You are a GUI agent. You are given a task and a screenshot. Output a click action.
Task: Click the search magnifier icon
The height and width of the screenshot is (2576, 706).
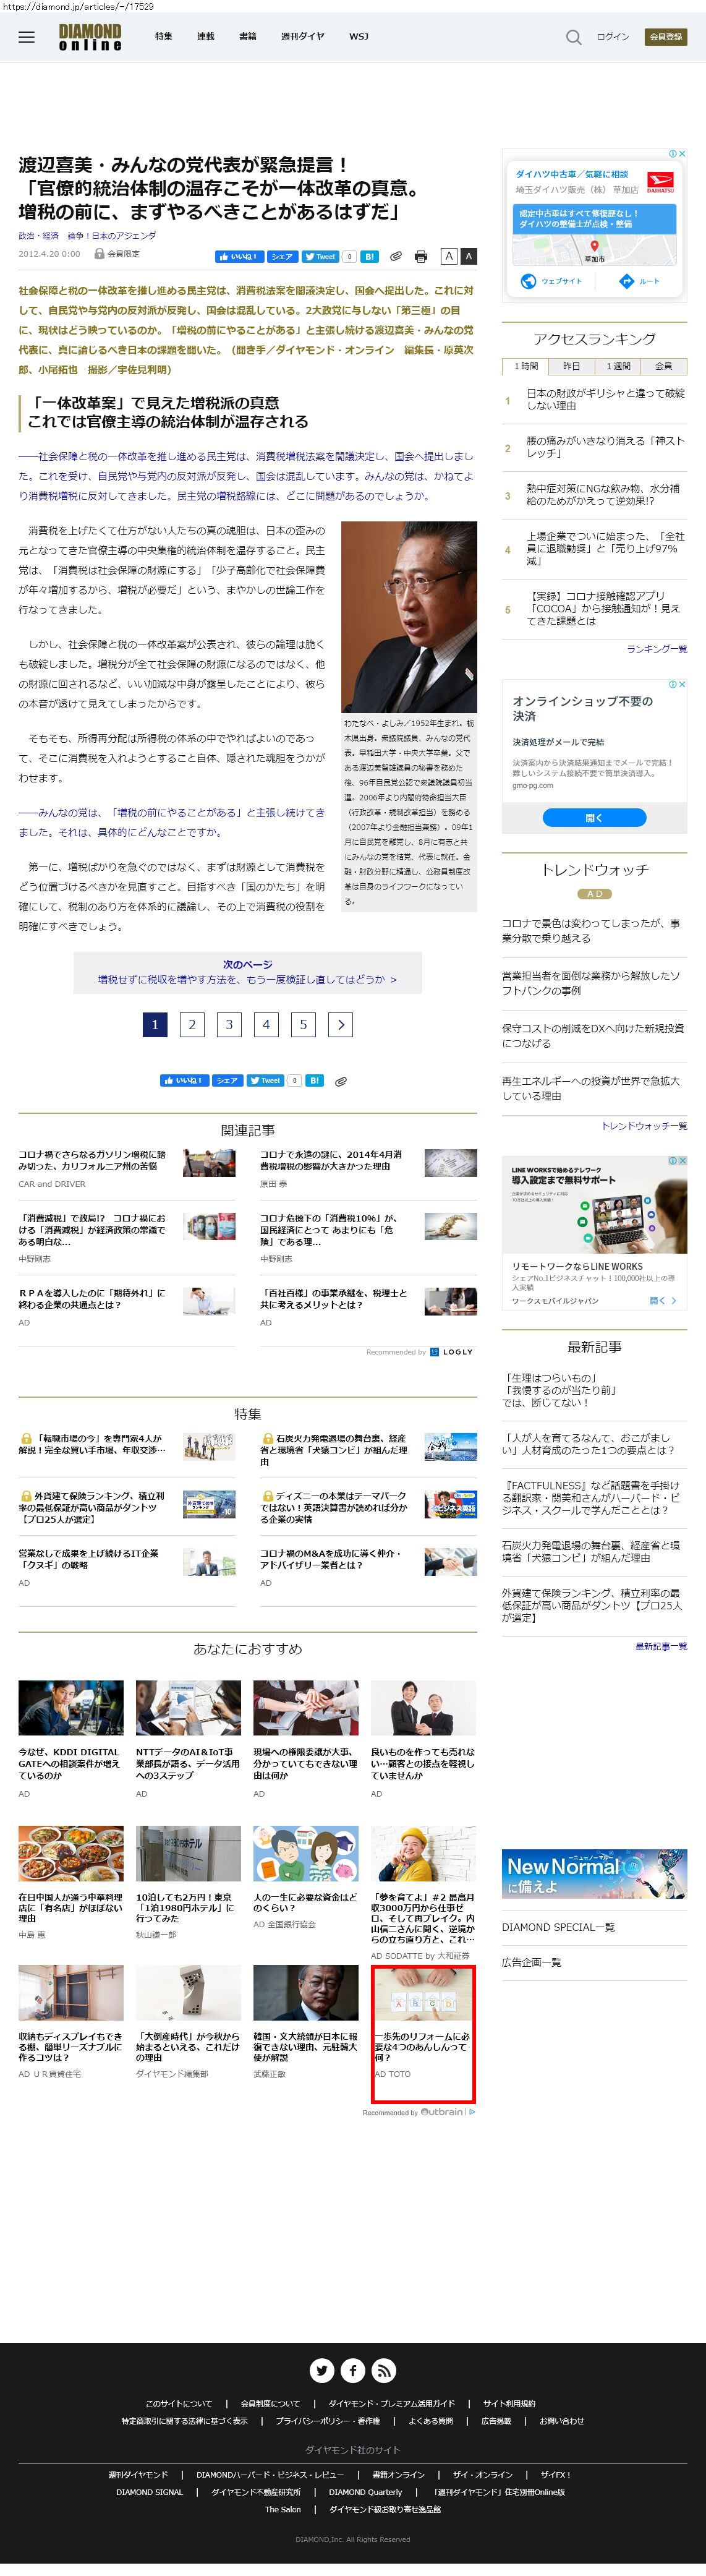click(573, 37)
